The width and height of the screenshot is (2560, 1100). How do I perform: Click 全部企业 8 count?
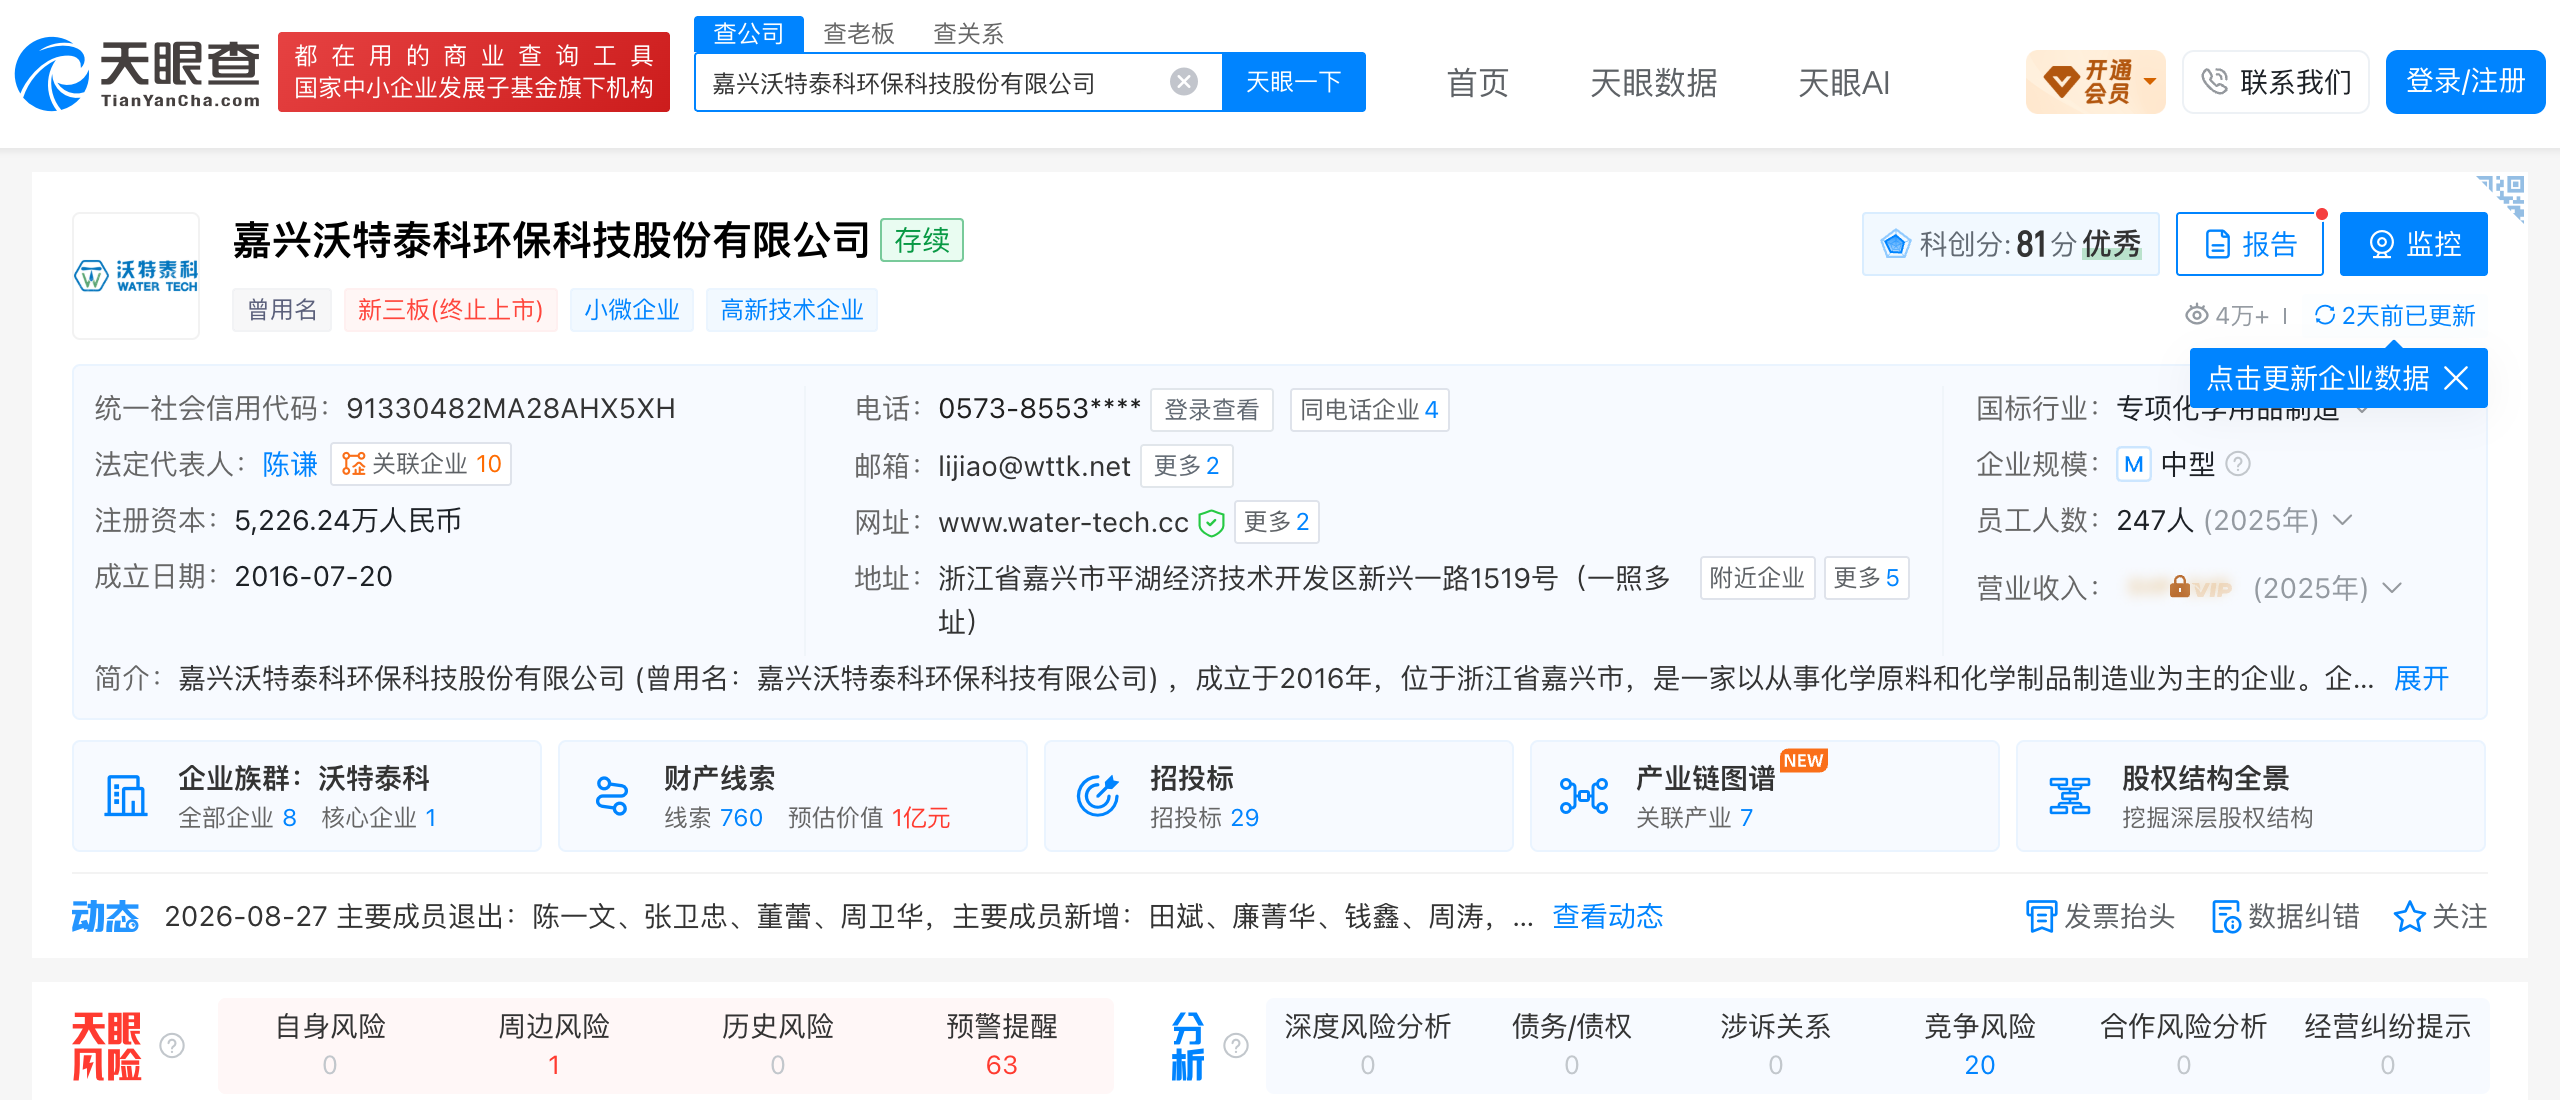point(238,818)
